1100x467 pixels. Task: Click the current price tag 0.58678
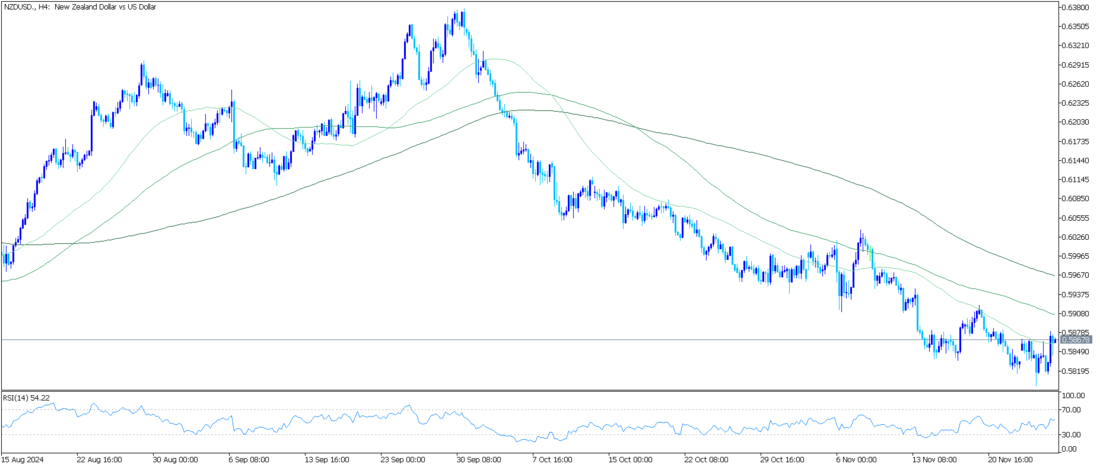[x=1075, y=340]
